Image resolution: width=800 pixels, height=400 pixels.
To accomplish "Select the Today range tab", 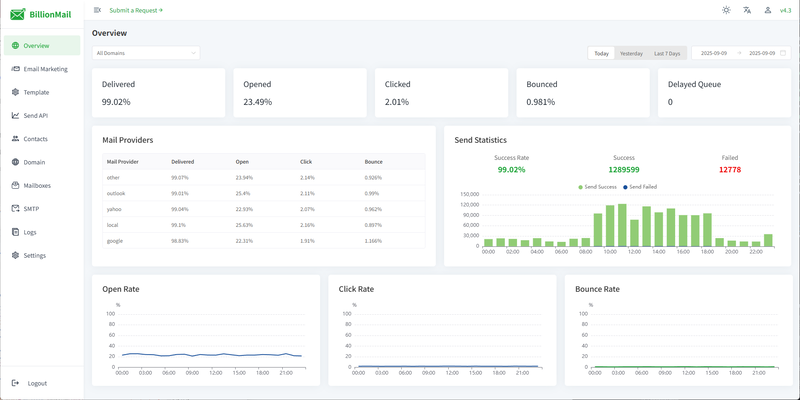I will coord(602,53).
